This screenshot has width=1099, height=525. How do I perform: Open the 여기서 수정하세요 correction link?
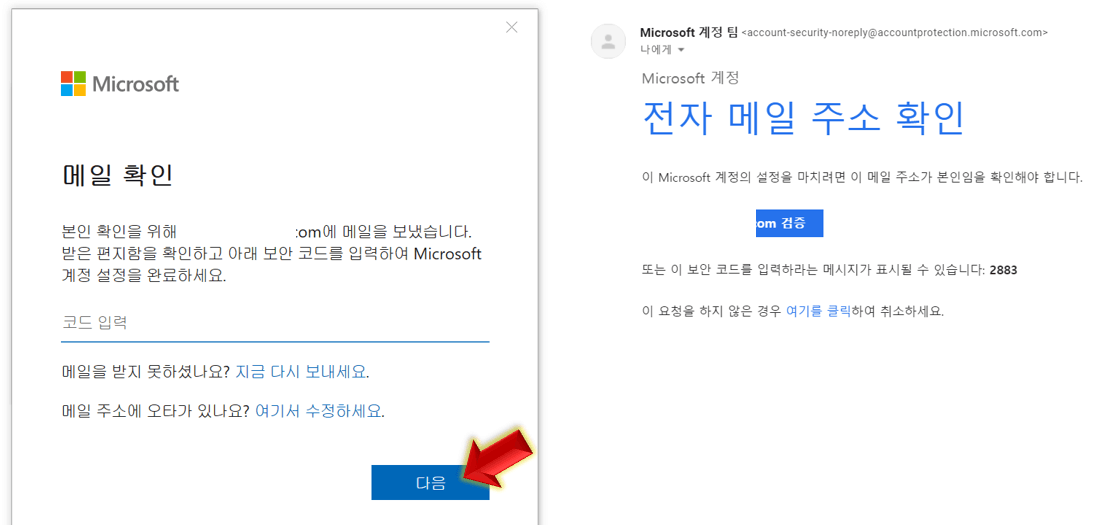coord(318,411)
